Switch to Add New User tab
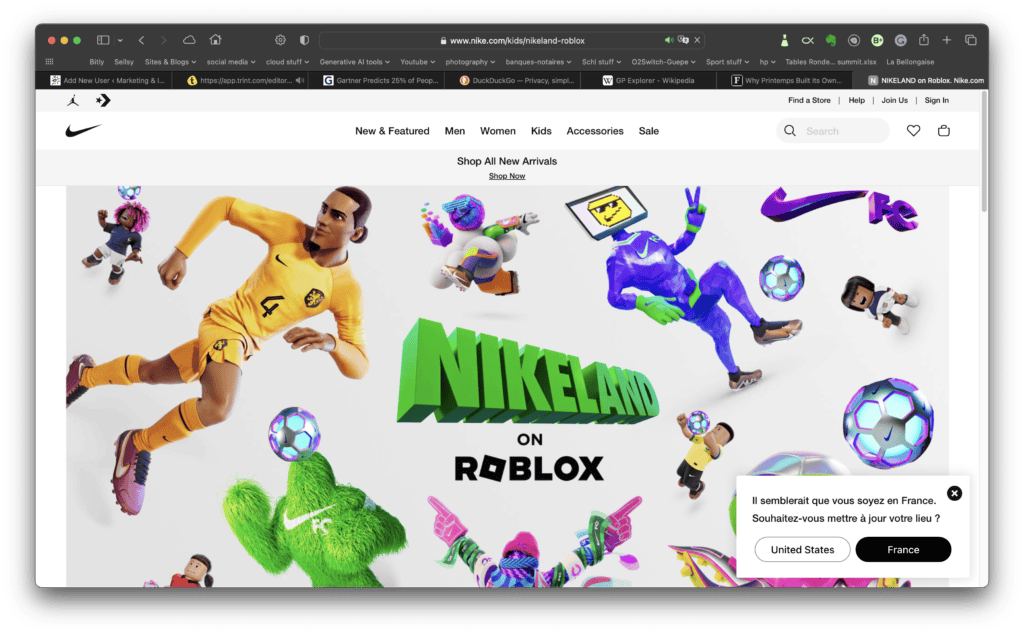The image size is (1024, 634). (107, 80)
